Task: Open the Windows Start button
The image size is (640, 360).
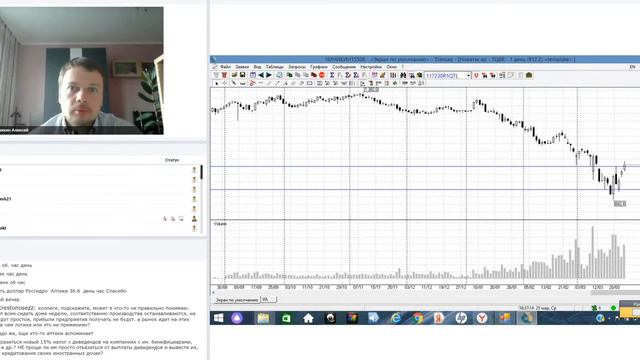Action: click(218, 318)
